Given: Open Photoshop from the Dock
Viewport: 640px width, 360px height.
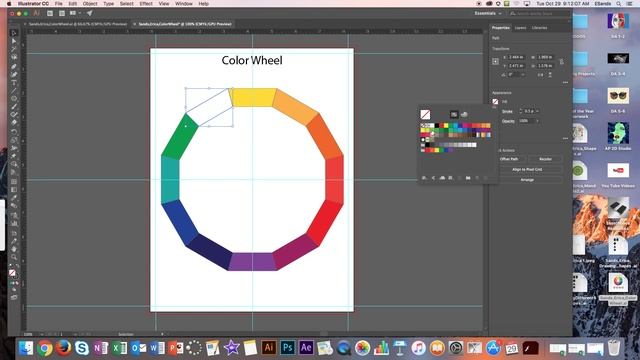Looking at the screenshot, I should tap(287, 348).
